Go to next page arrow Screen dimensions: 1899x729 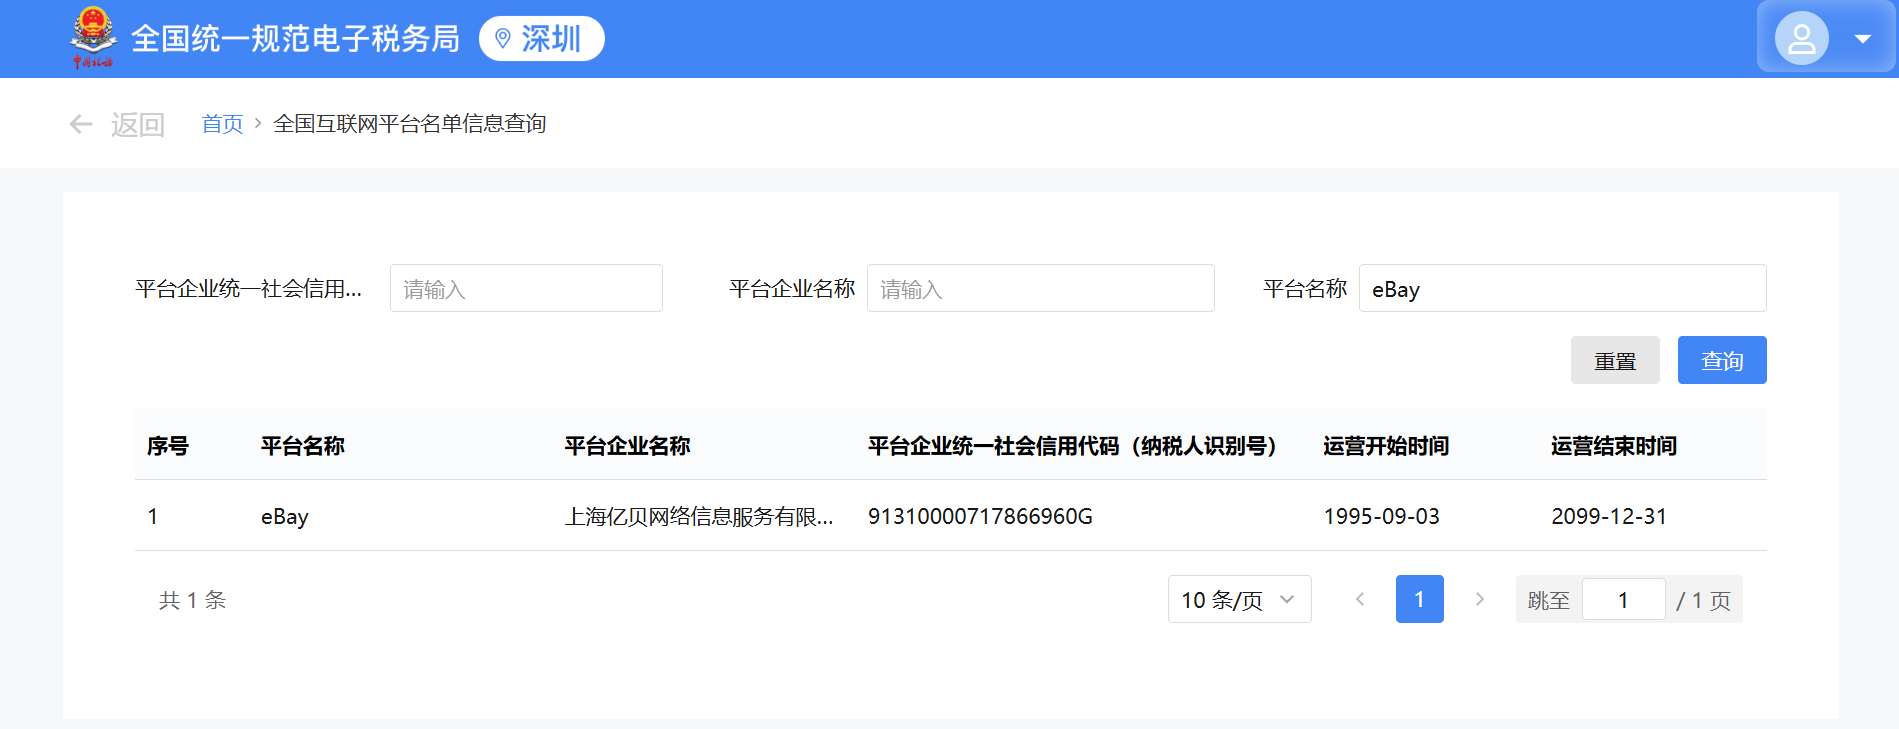click(x=1480, y=599)
